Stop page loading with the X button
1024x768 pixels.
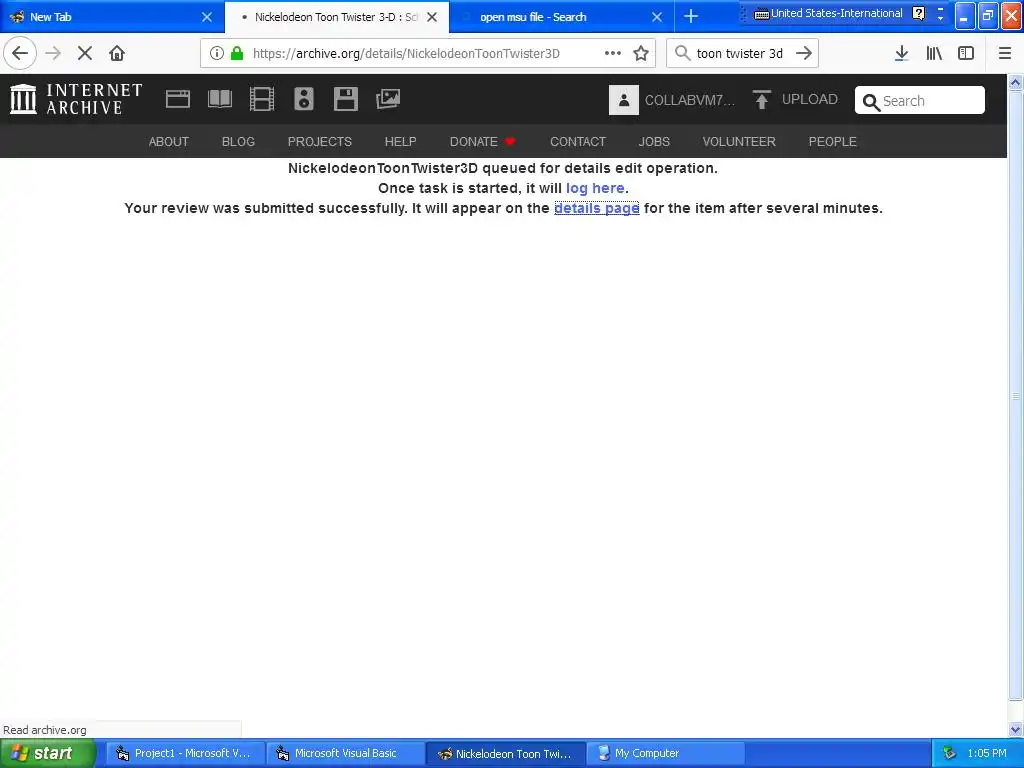point(85,54)
